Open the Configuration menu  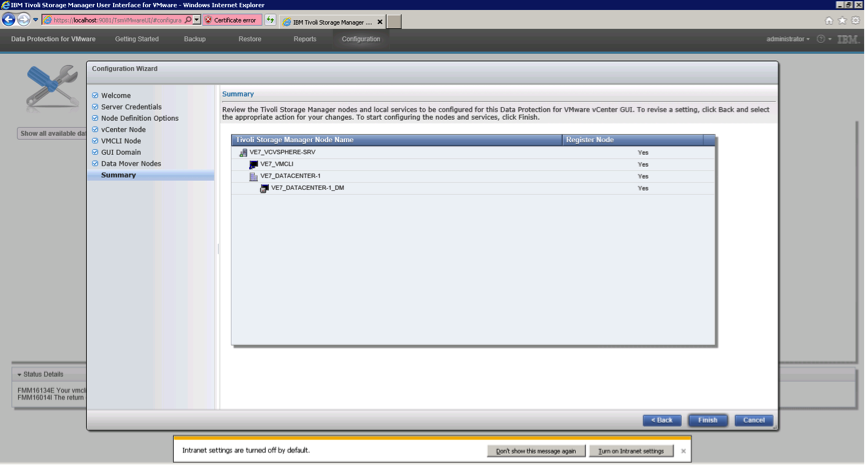pyautogui.click(x=361, y=39)
